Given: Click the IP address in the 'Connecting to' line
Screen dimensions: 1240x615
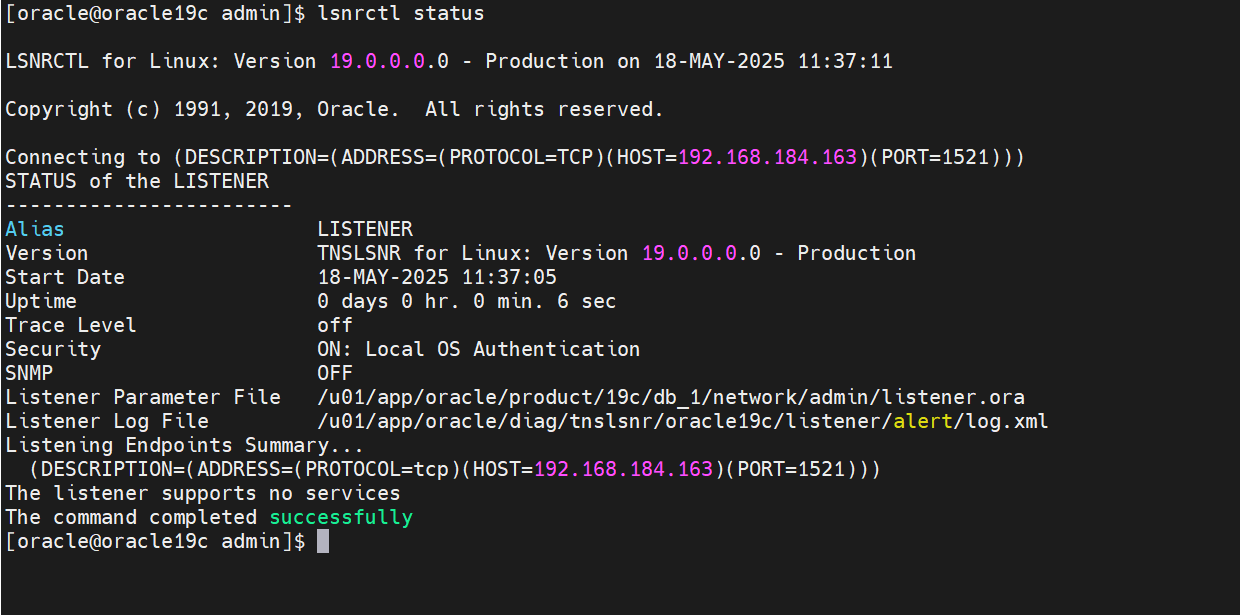Looking at the screenshot, I should coord(768,158).
